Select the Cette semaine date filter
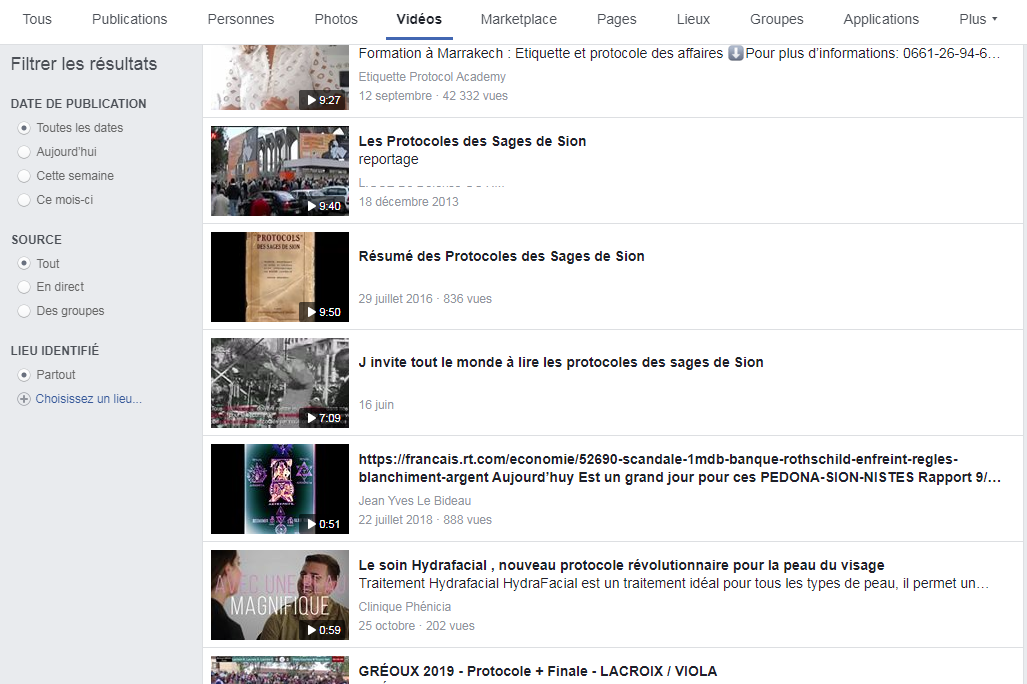Image resolution: width=1027 pixels, height=684 pixels. 24,176
